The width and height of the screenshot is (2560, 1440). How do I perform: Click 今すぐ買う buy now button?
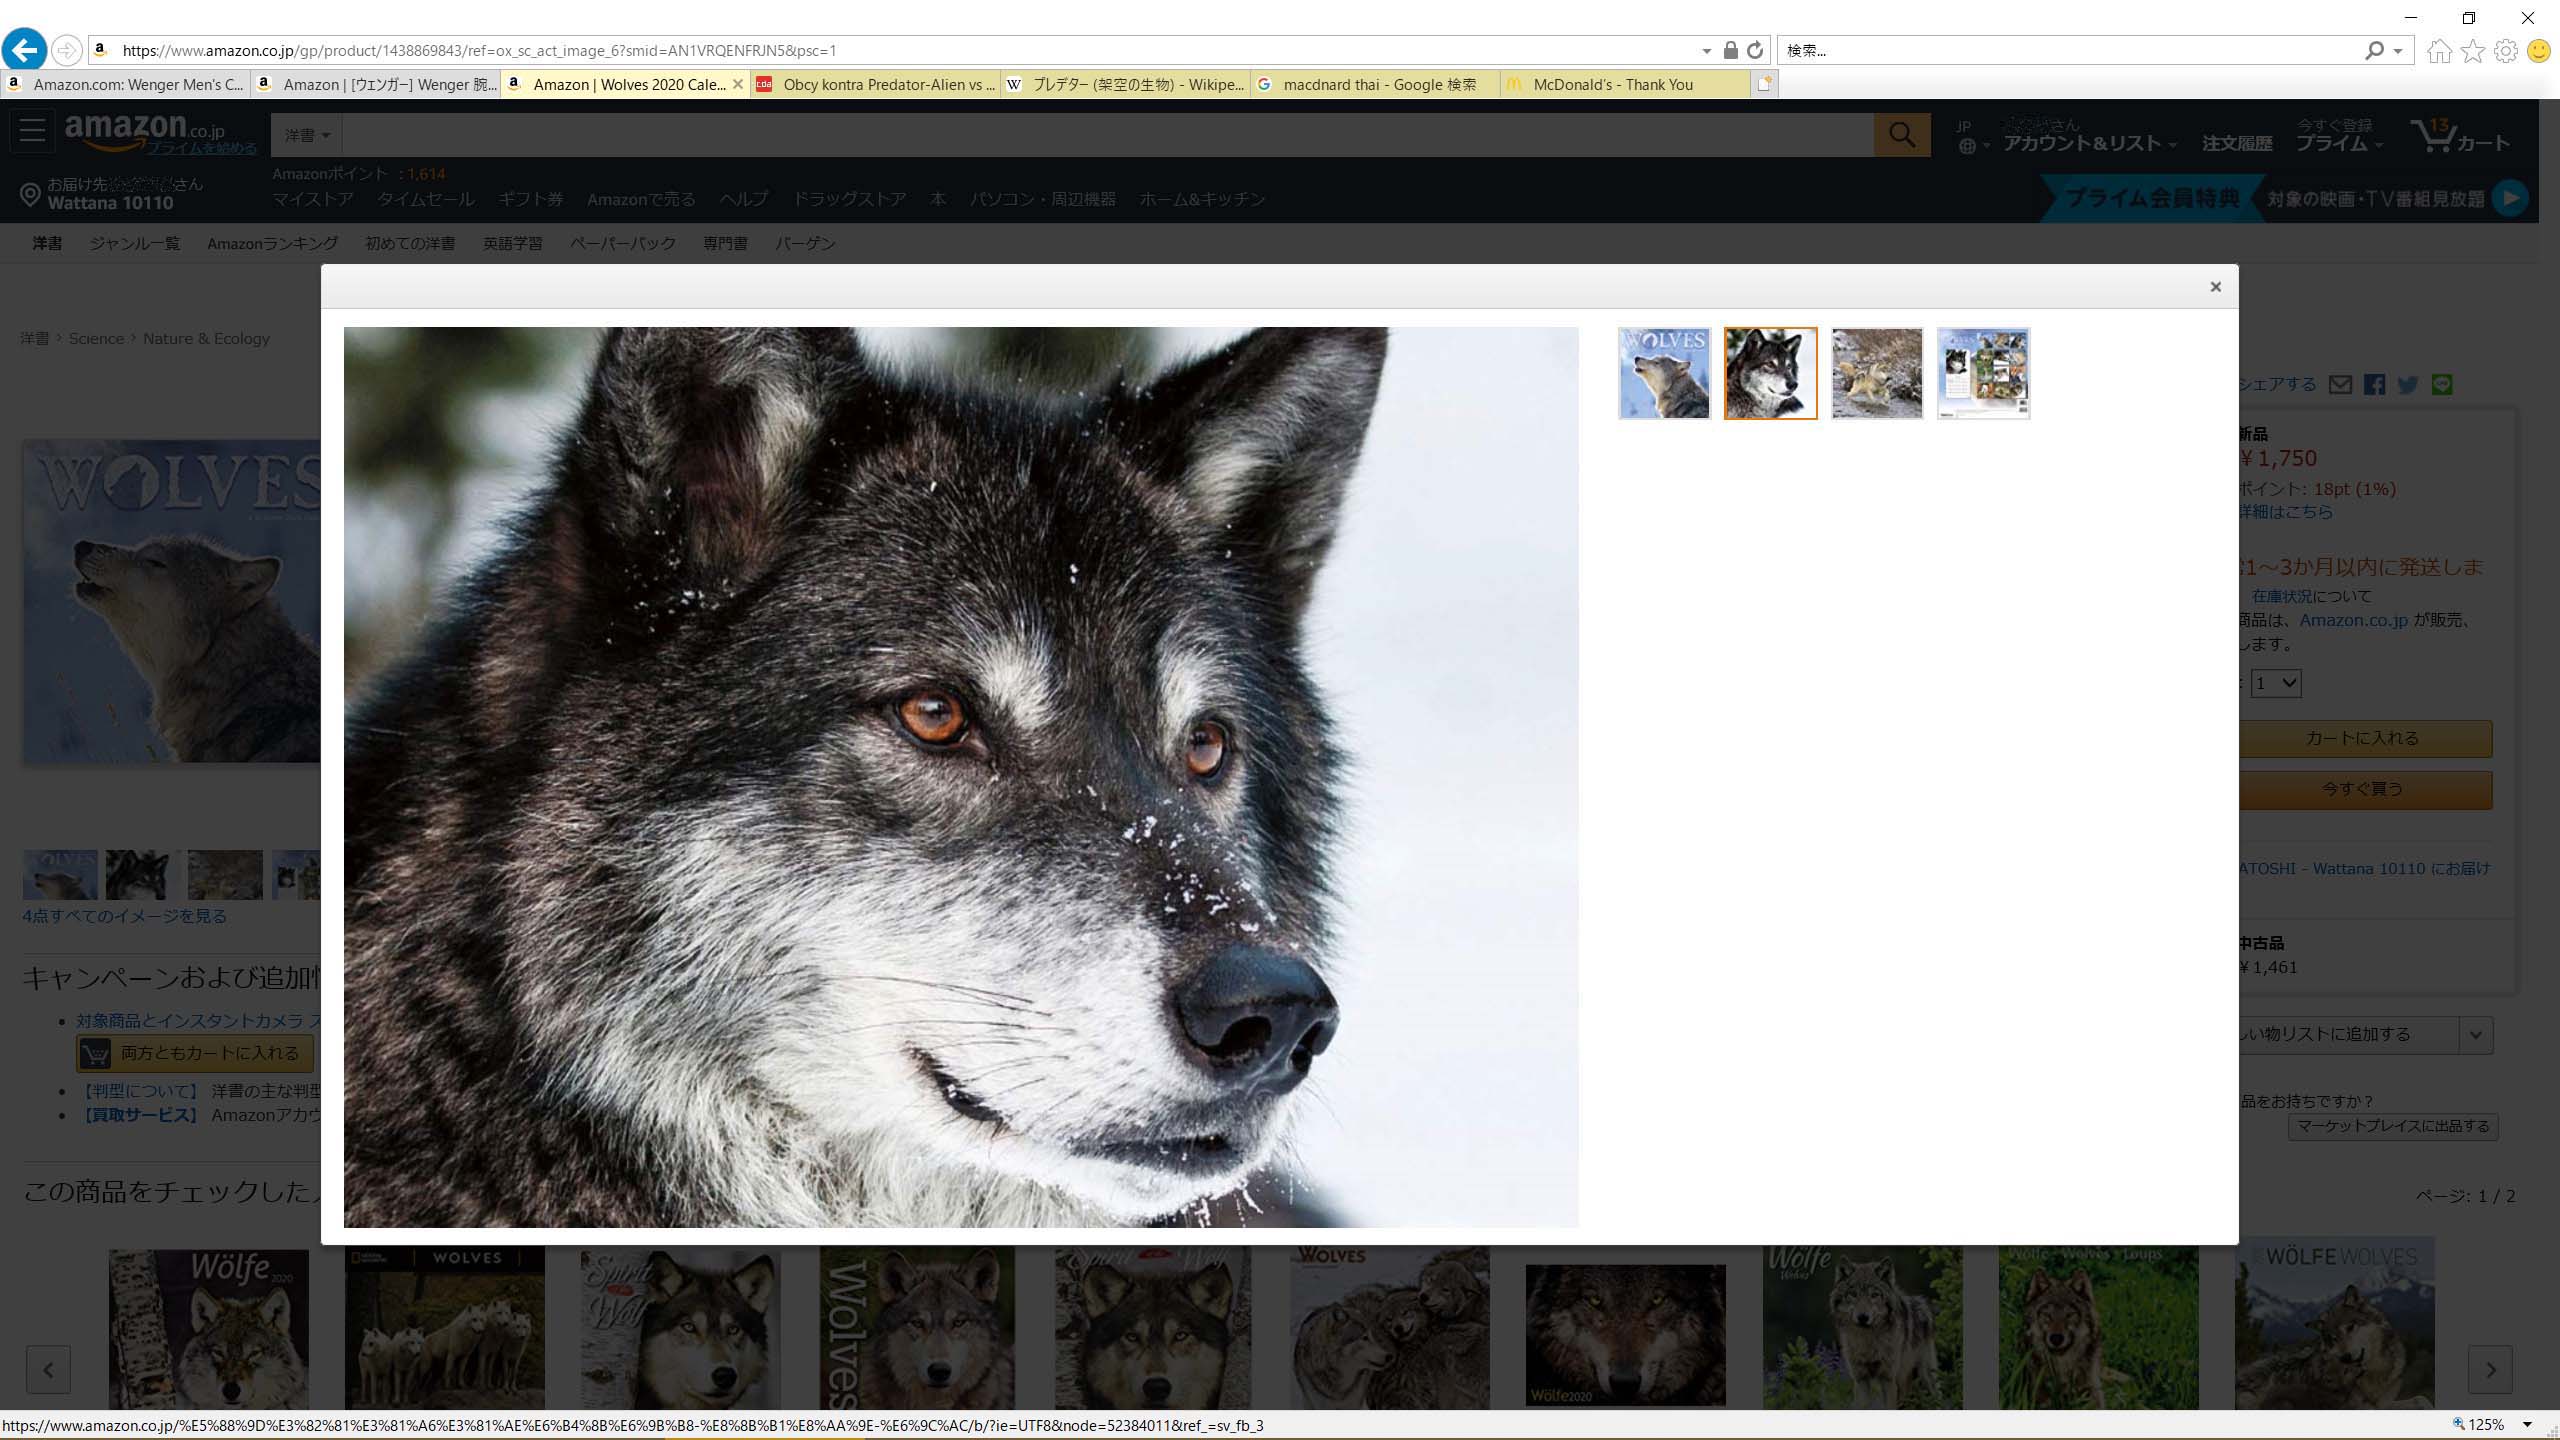coord(2365,789)
